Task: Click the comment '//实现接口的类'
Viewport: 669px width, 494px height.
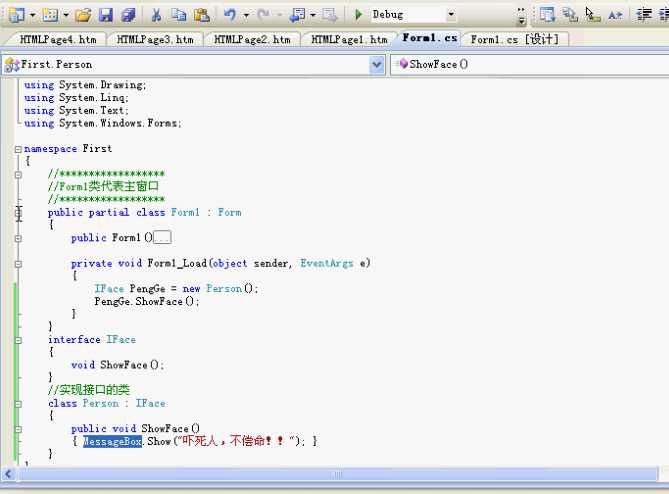Action: pos(89,390)
